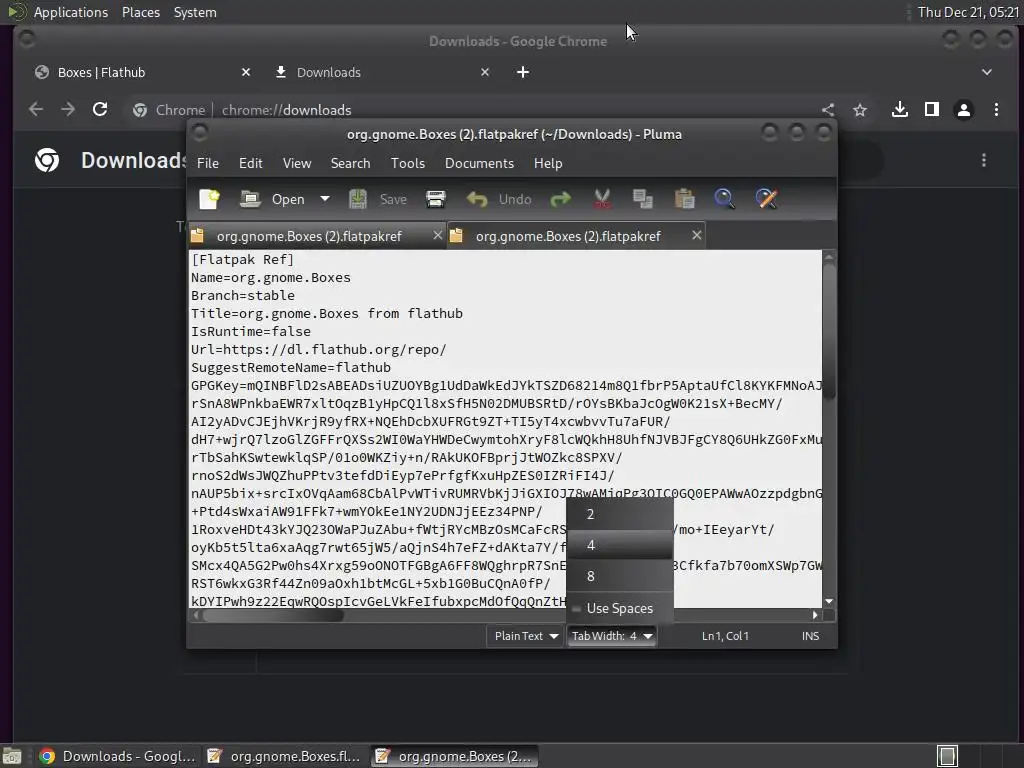This screenshot has height=768, width=1024.
Task: Click the INS insert mode indicator
Action: click(x=810, y=636)
